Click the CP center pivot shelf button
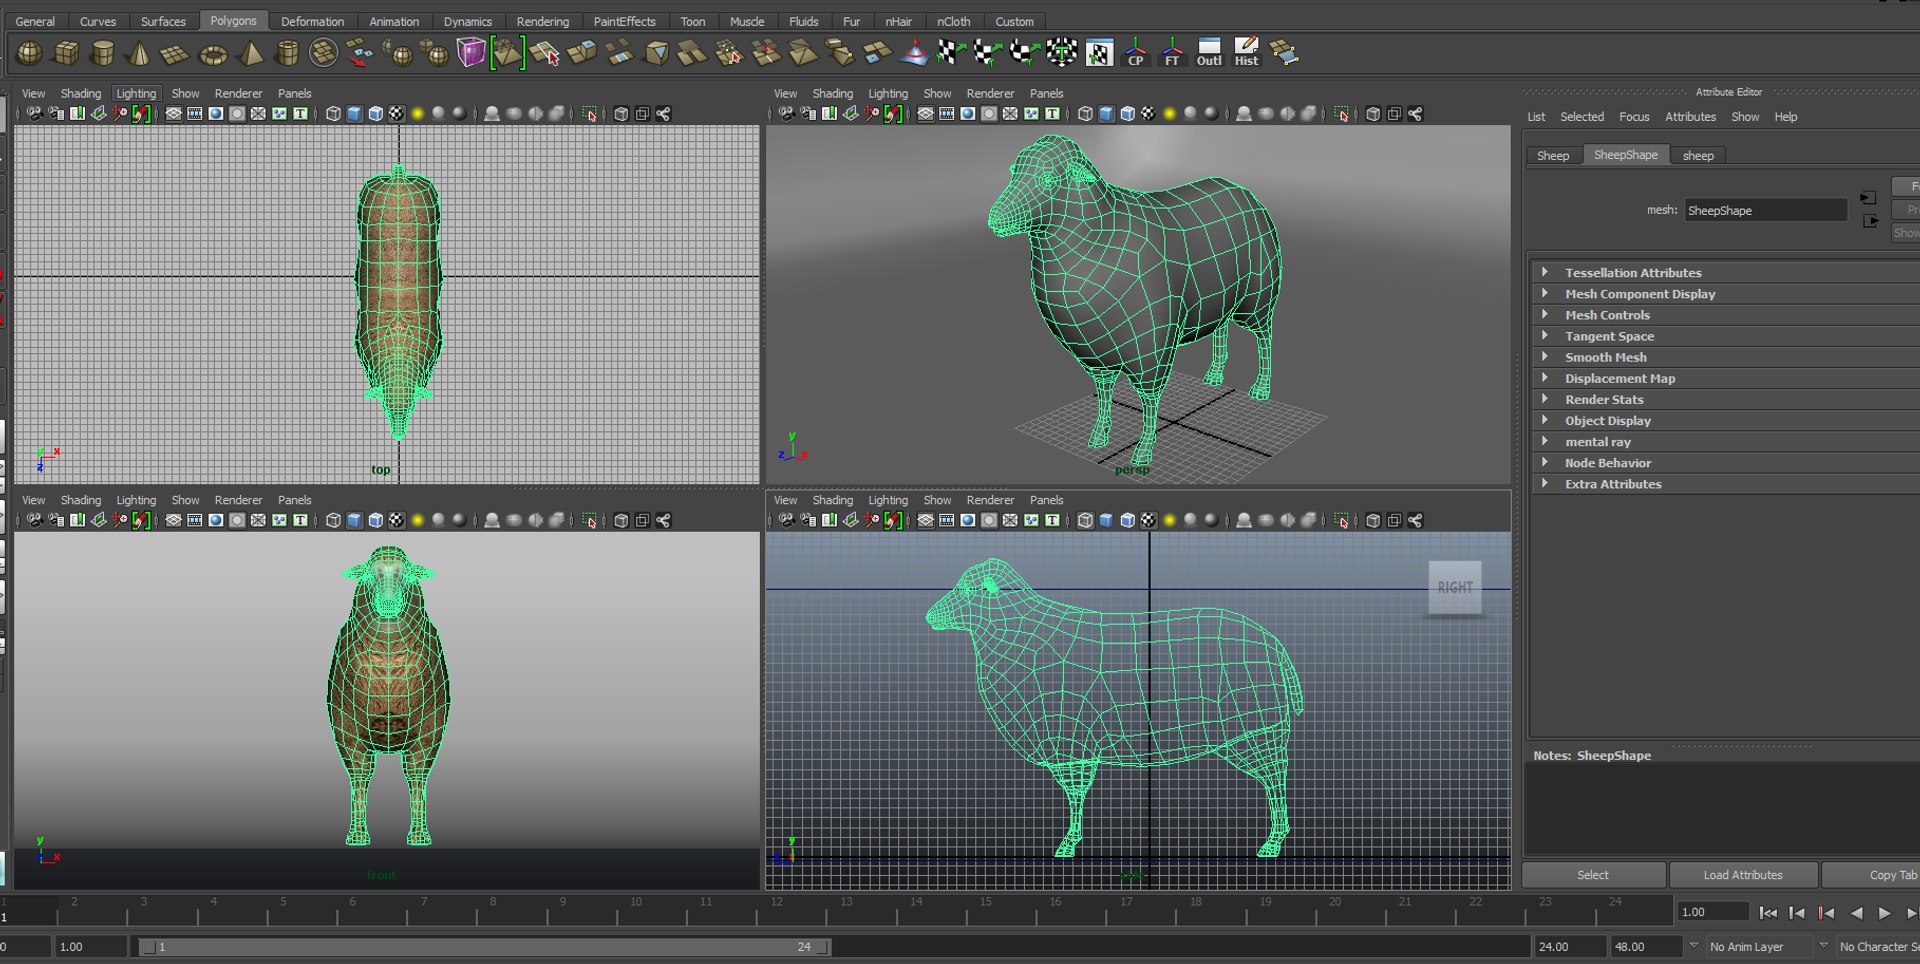Screen dimensions: 1920x964 point(1136,53)
